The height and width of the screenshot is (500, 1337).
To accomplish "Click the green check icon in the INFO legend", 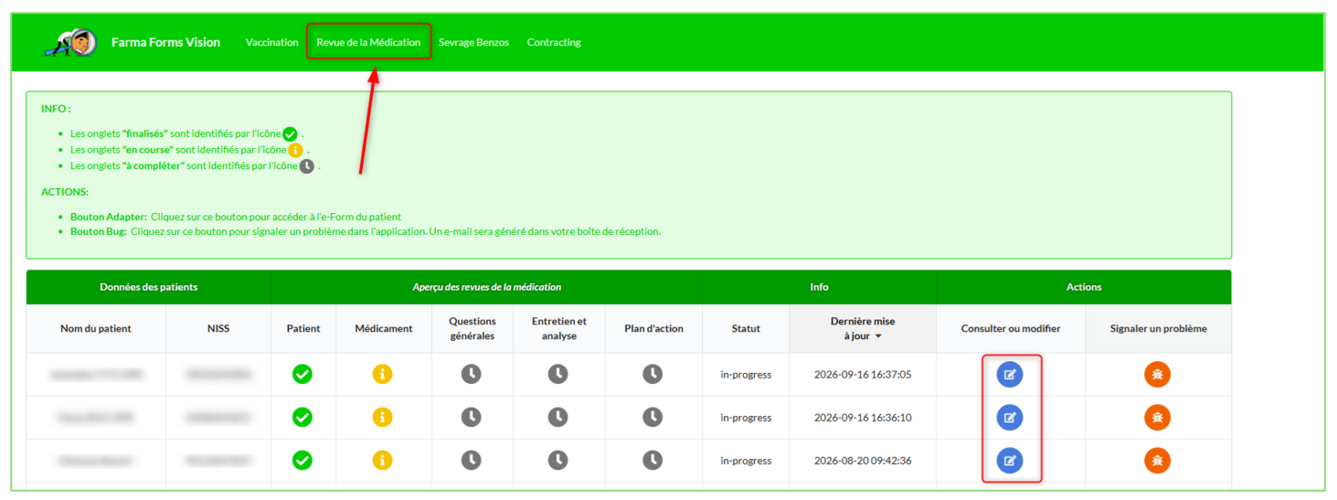I will coord(290,134).
